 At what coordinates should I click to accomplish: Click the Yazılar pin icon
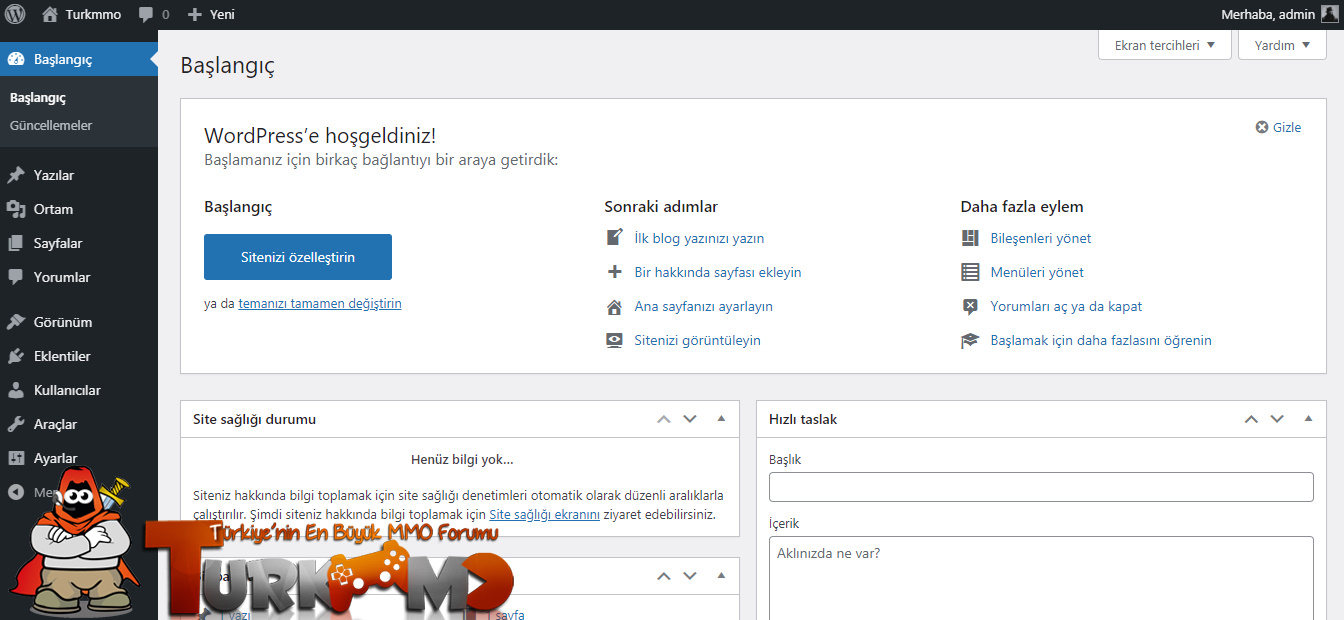tap(16, 175)
